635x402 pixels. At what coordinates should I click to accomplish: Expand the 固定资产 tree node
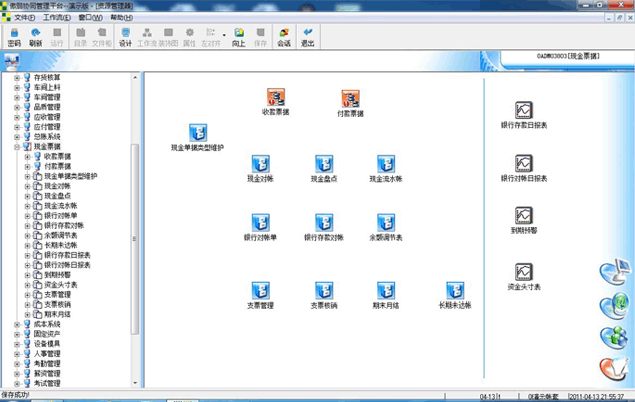coord(16,334)
